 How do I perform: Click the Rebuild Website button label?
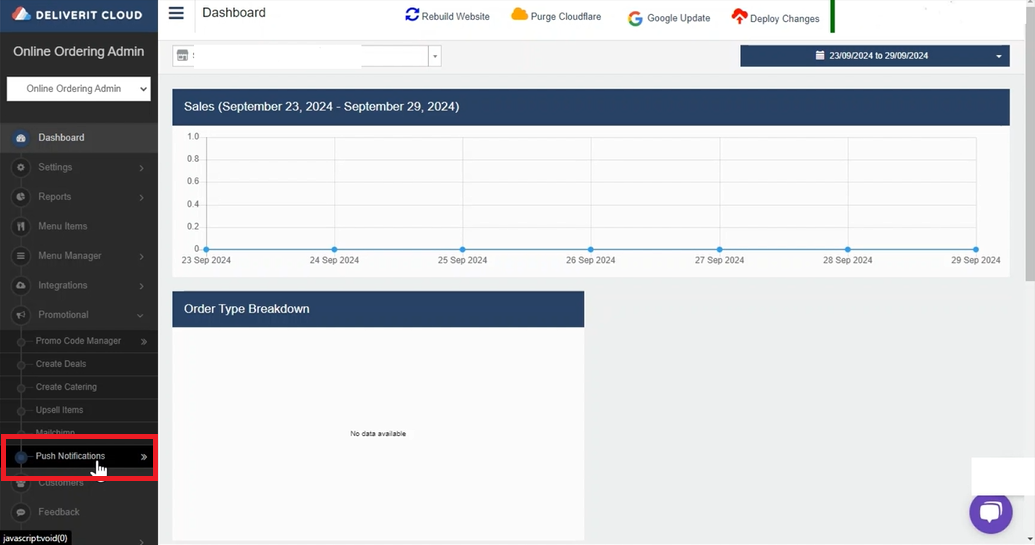[455, 17]
